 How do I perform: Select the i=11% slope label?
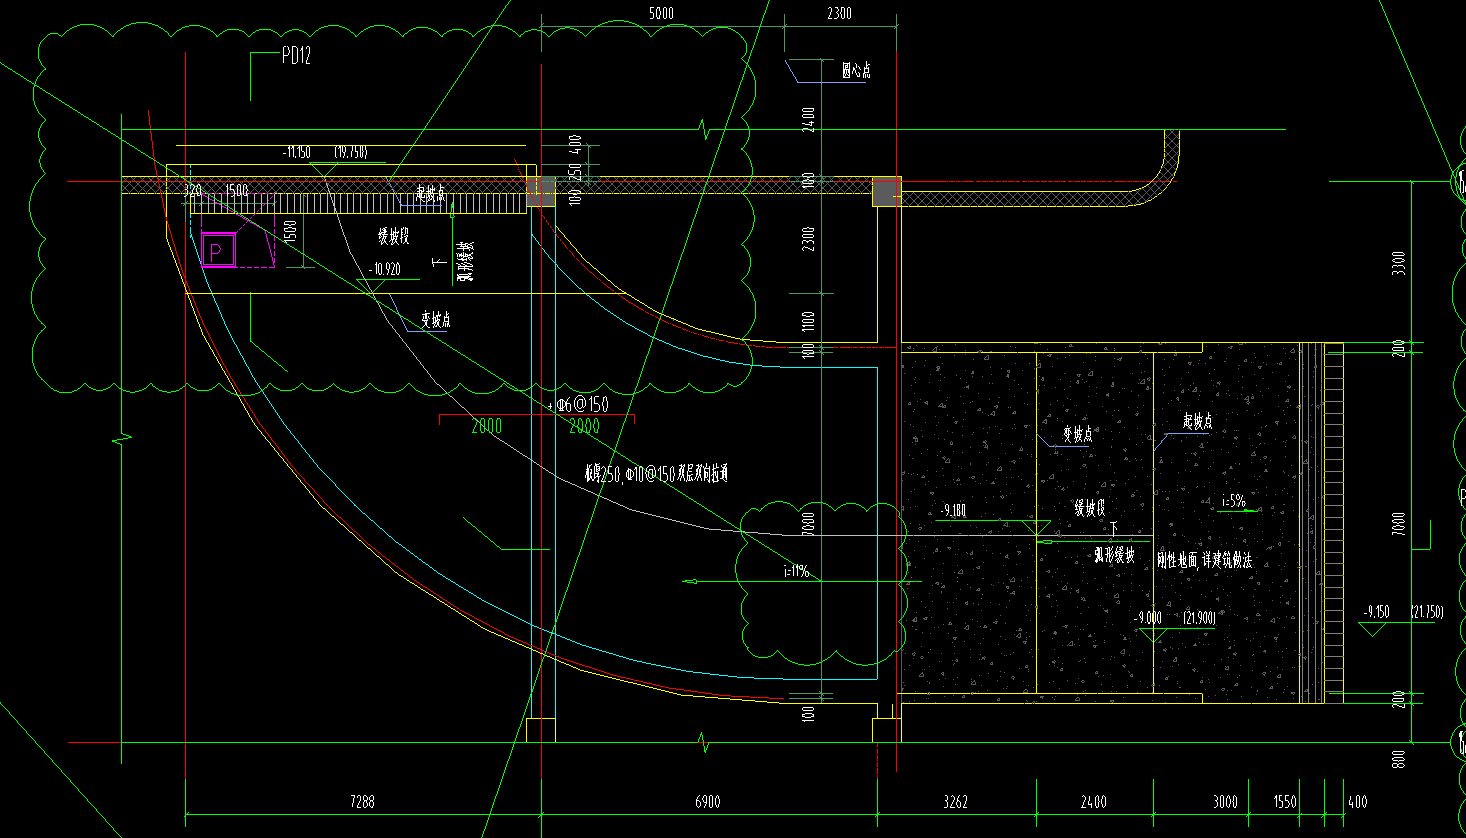click(796, 572)
